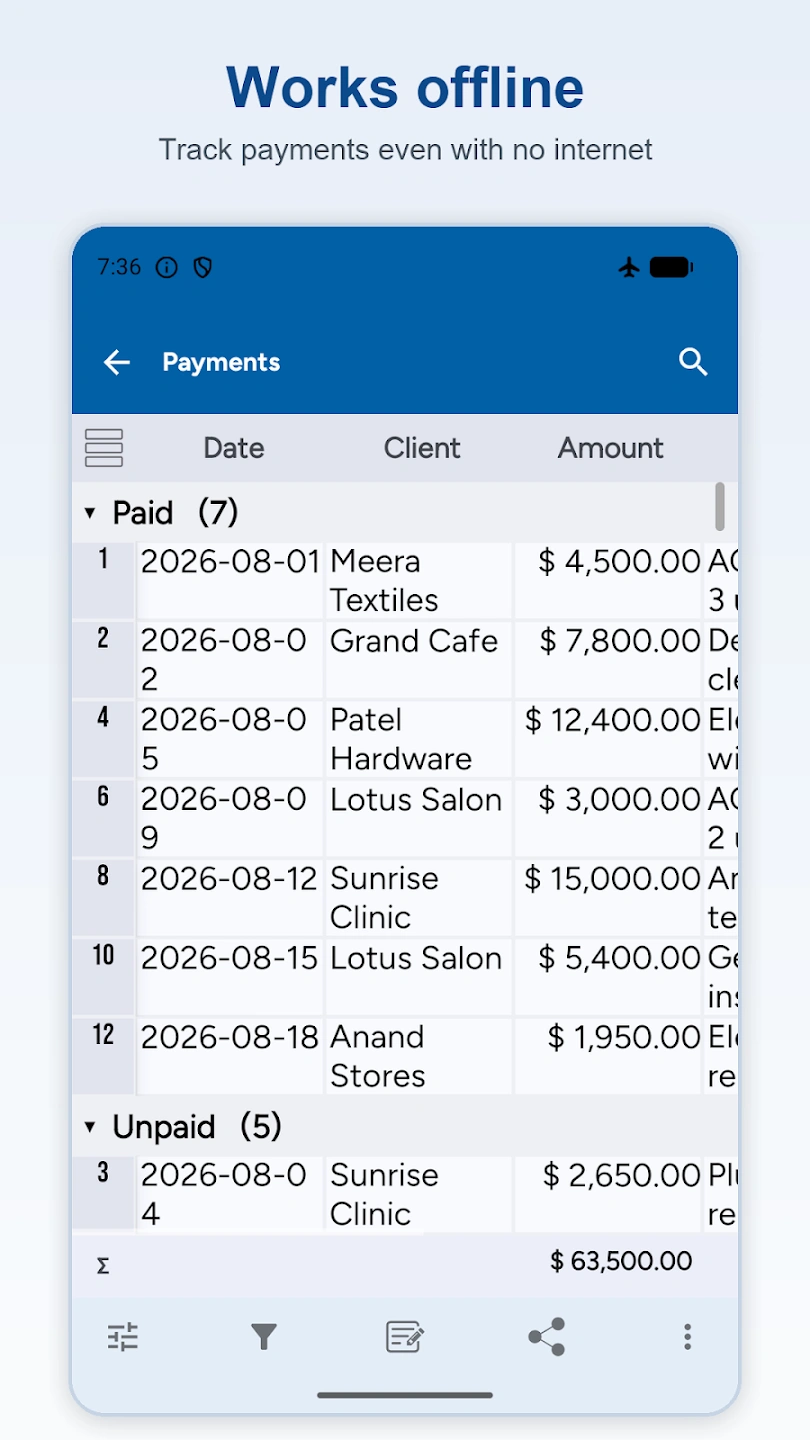Tap the back arrow beside Payments
This screenshot has height=1440, width=810.
pos(117,362)
